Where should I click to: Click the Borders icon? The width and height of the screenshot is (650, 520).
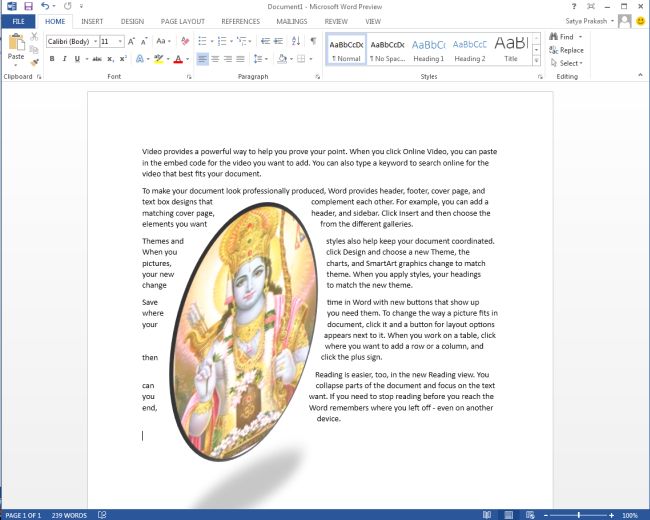[301, 59]
